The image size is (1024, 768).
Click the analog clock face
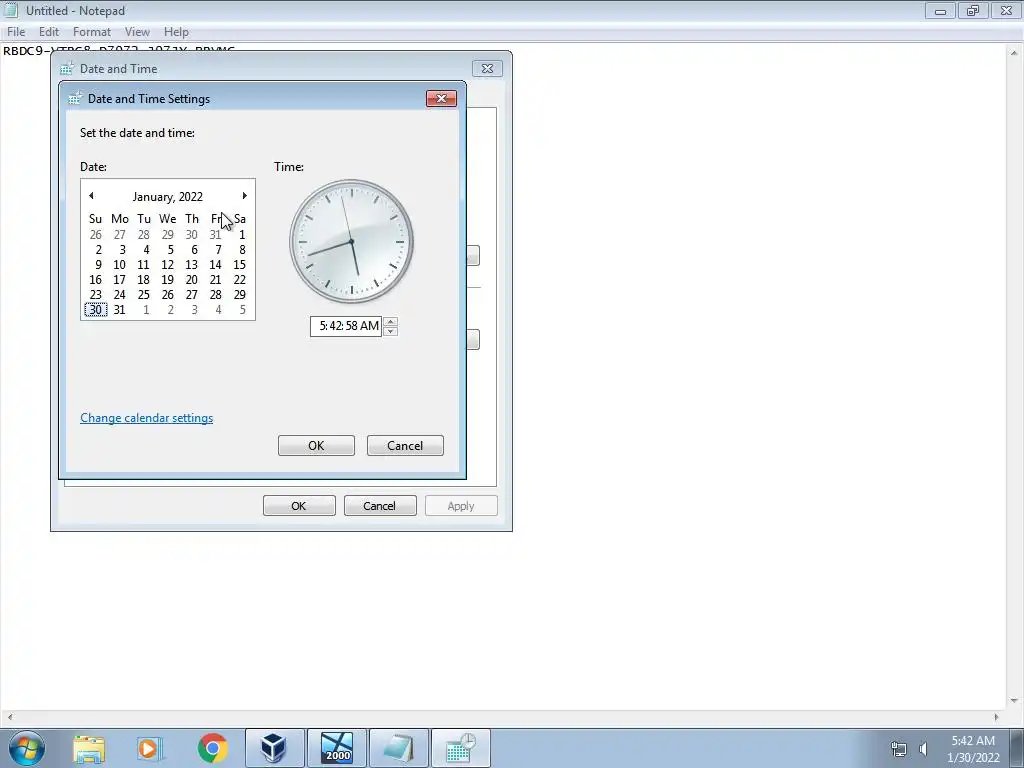[351, 242]
